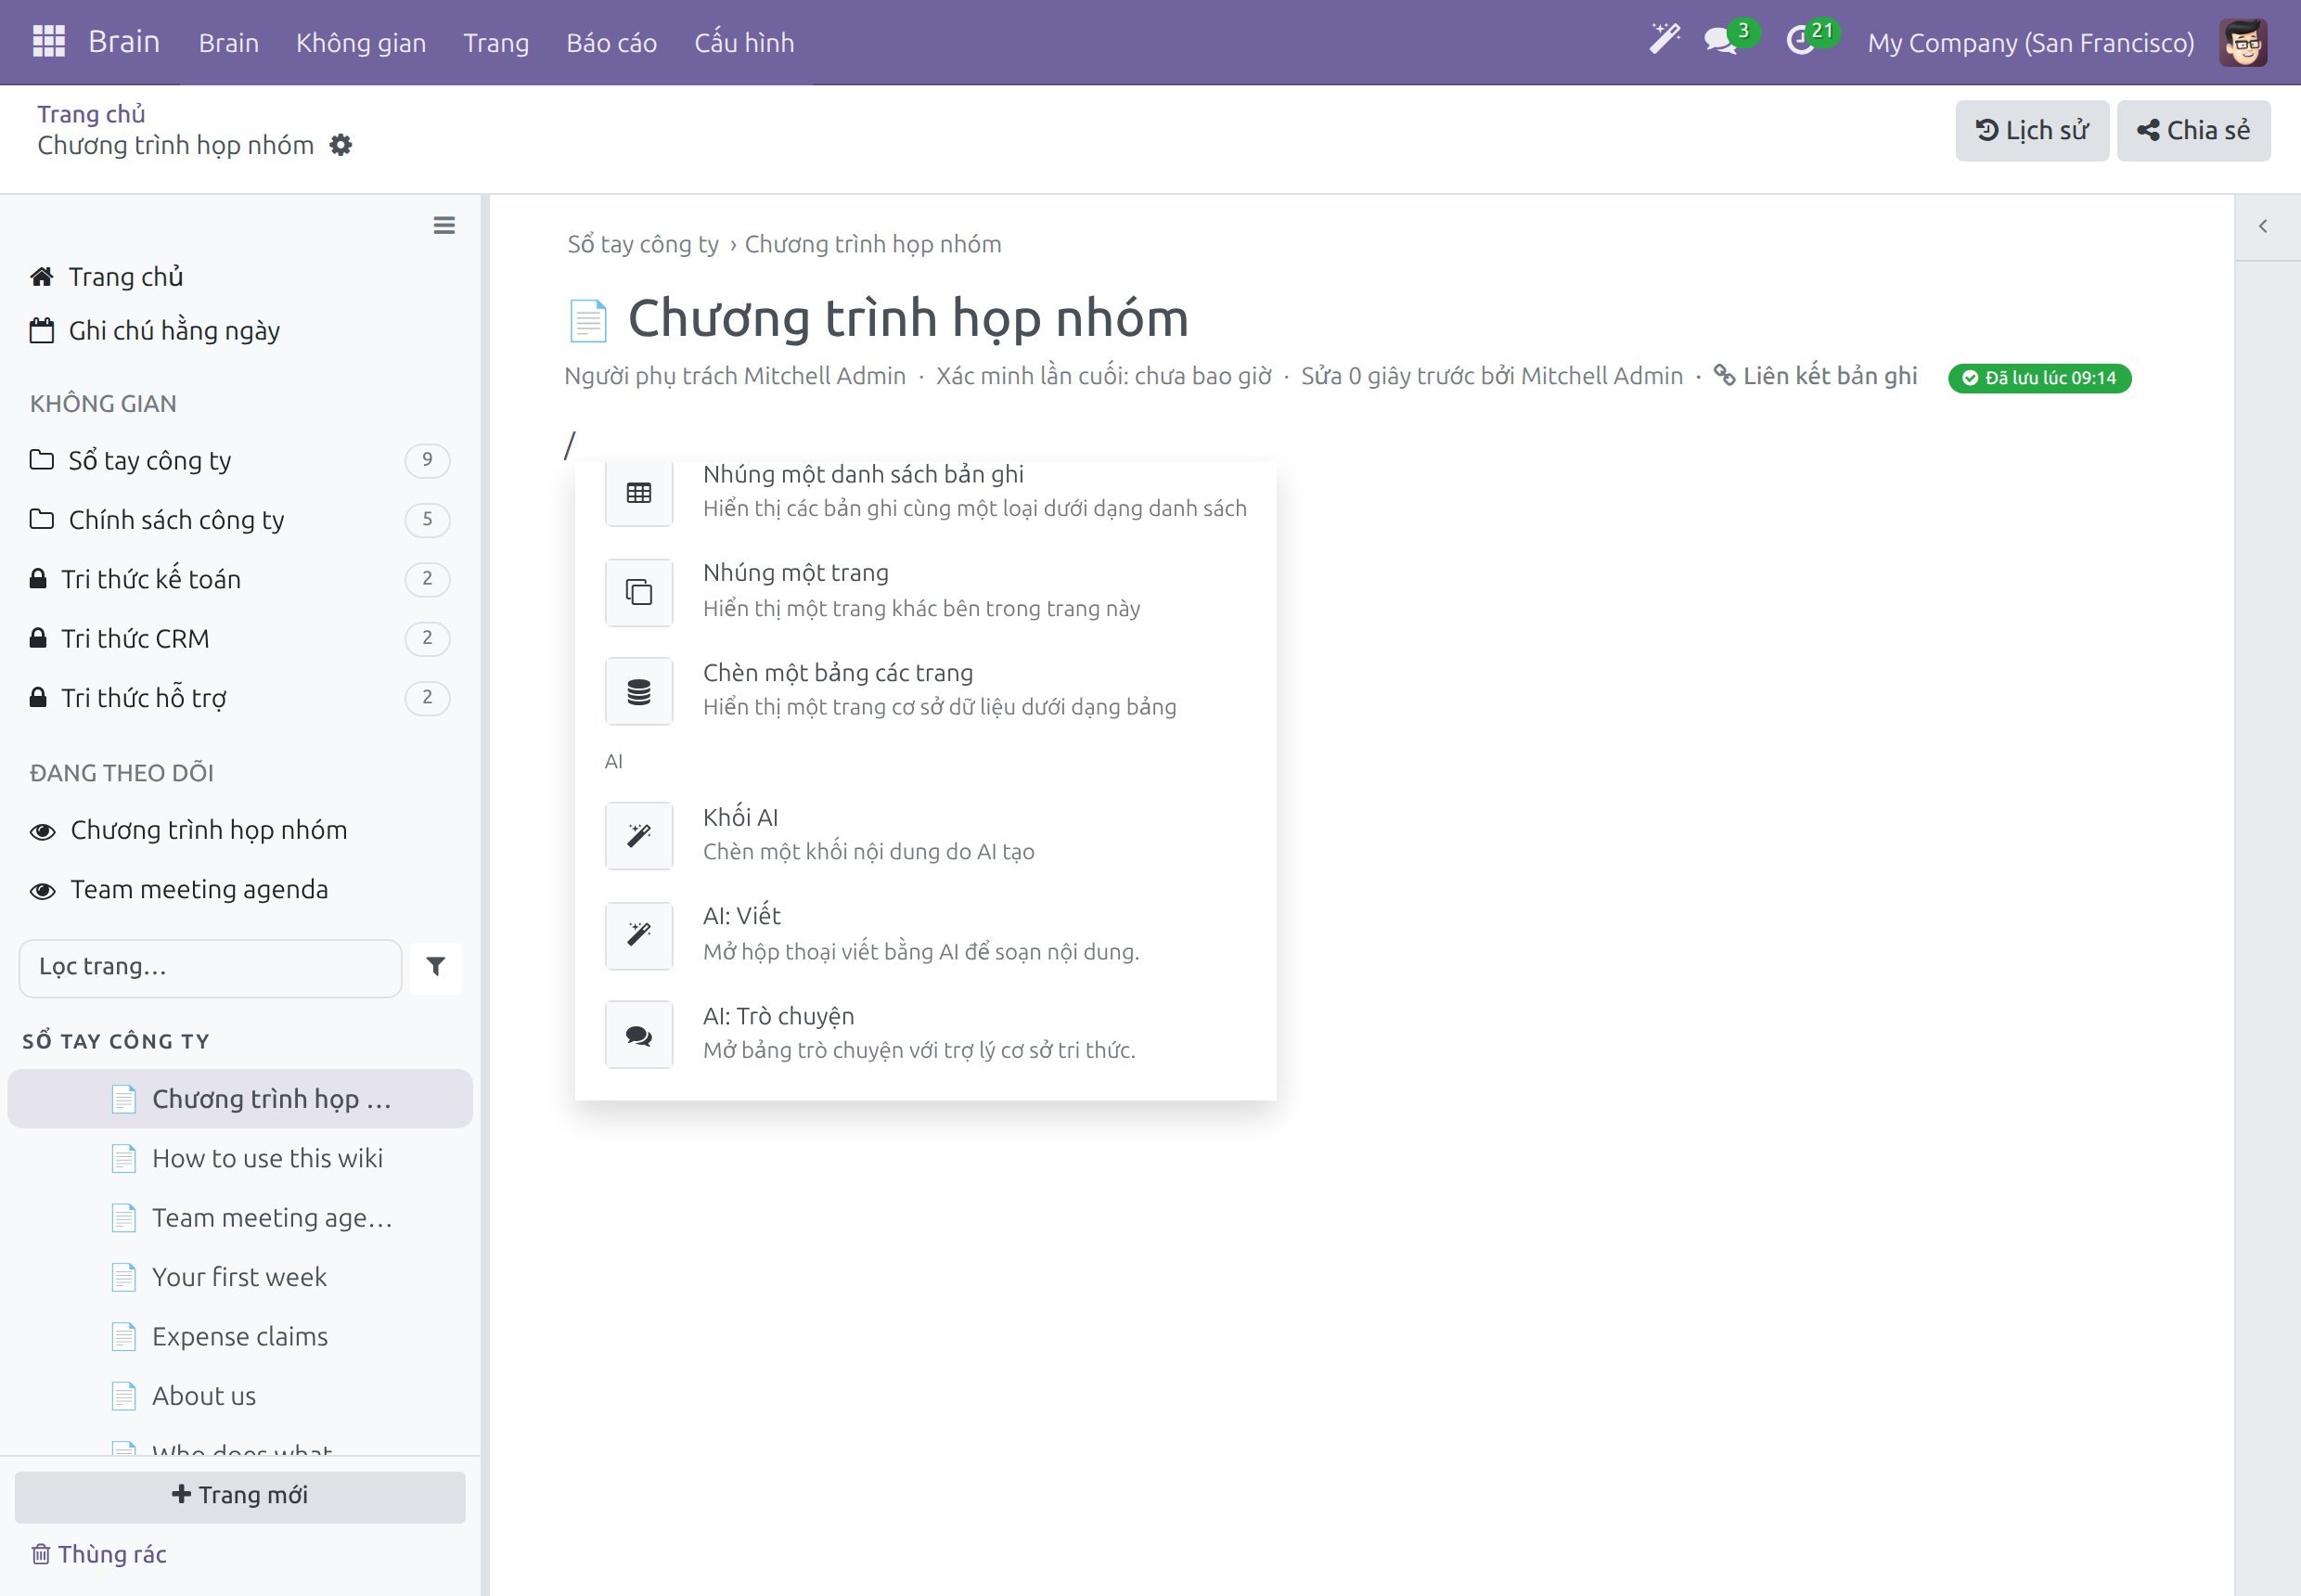This screenshot has width=2301, height=1596.
Task: Open My Company (San Francisco) switcher
Action: [x=2030, y=43]
